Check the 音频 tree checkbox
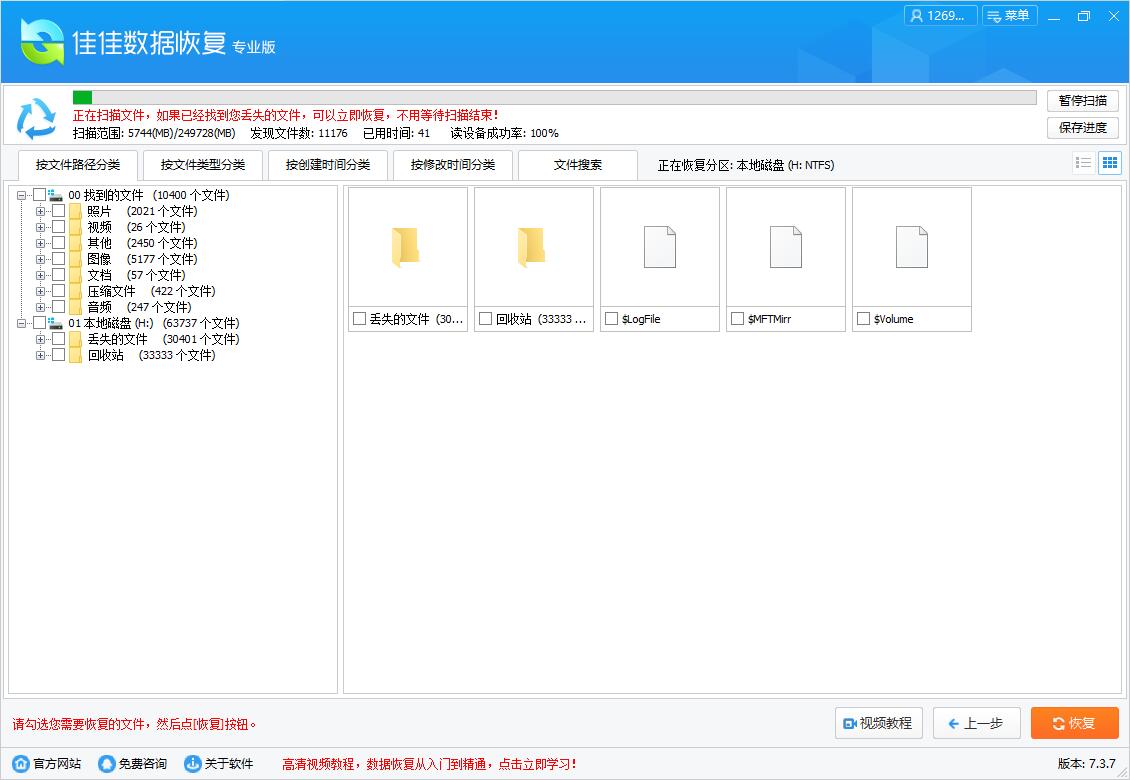Image resolution: width=1130 pixels, height=780 pixels. tap(59, 306)
